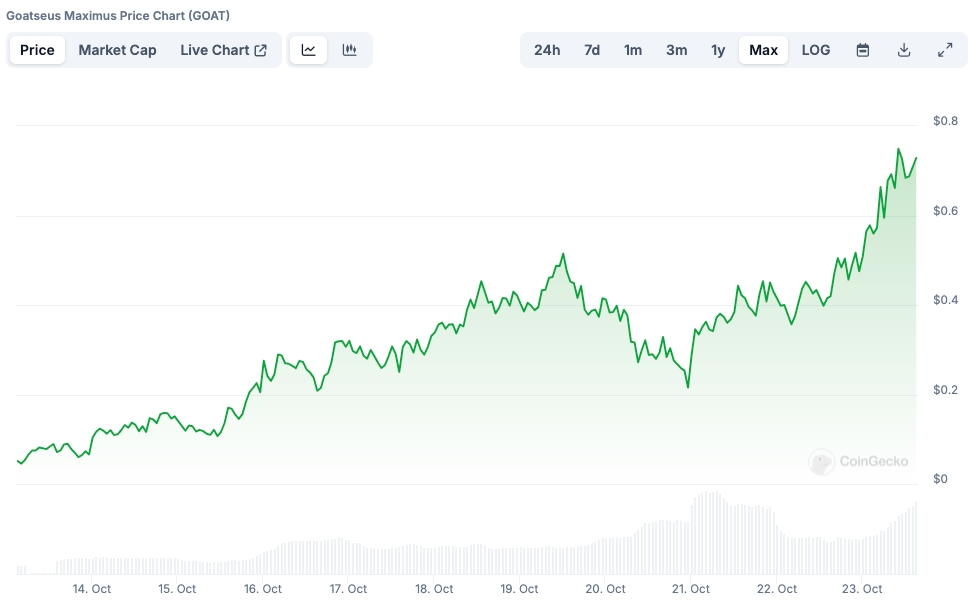Screen dimensions: 968x607
Task: Select the Price tab
Action: tap(37, 50)
